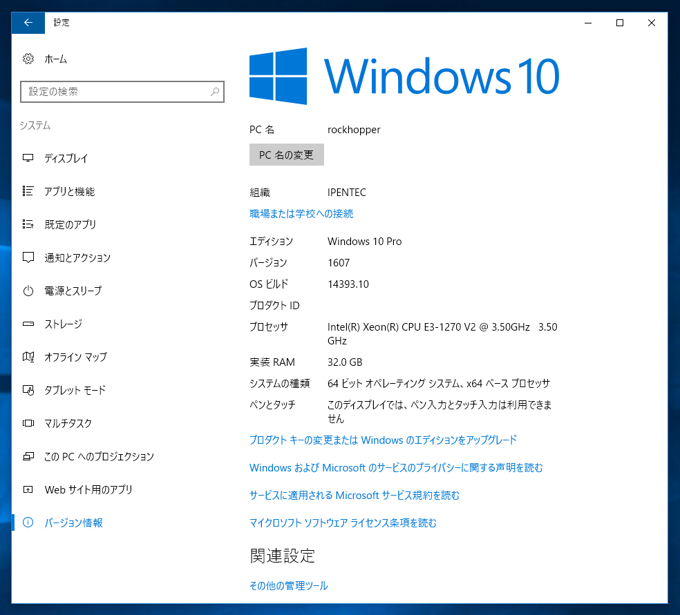Select オフライン マップ item
This screenshot has height=615, width=680.
(76, 357)
